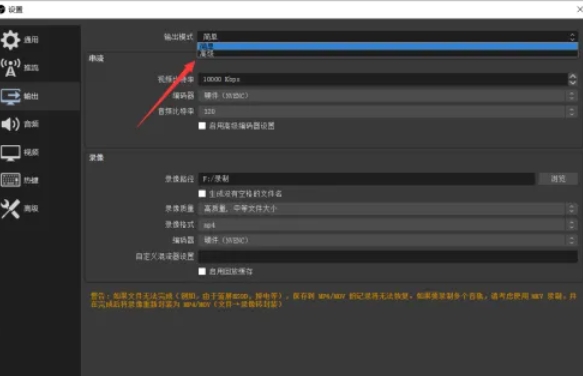Open Stream settings antenna icon
Viewport: 583px width, 376px height.
pos(10,68)
